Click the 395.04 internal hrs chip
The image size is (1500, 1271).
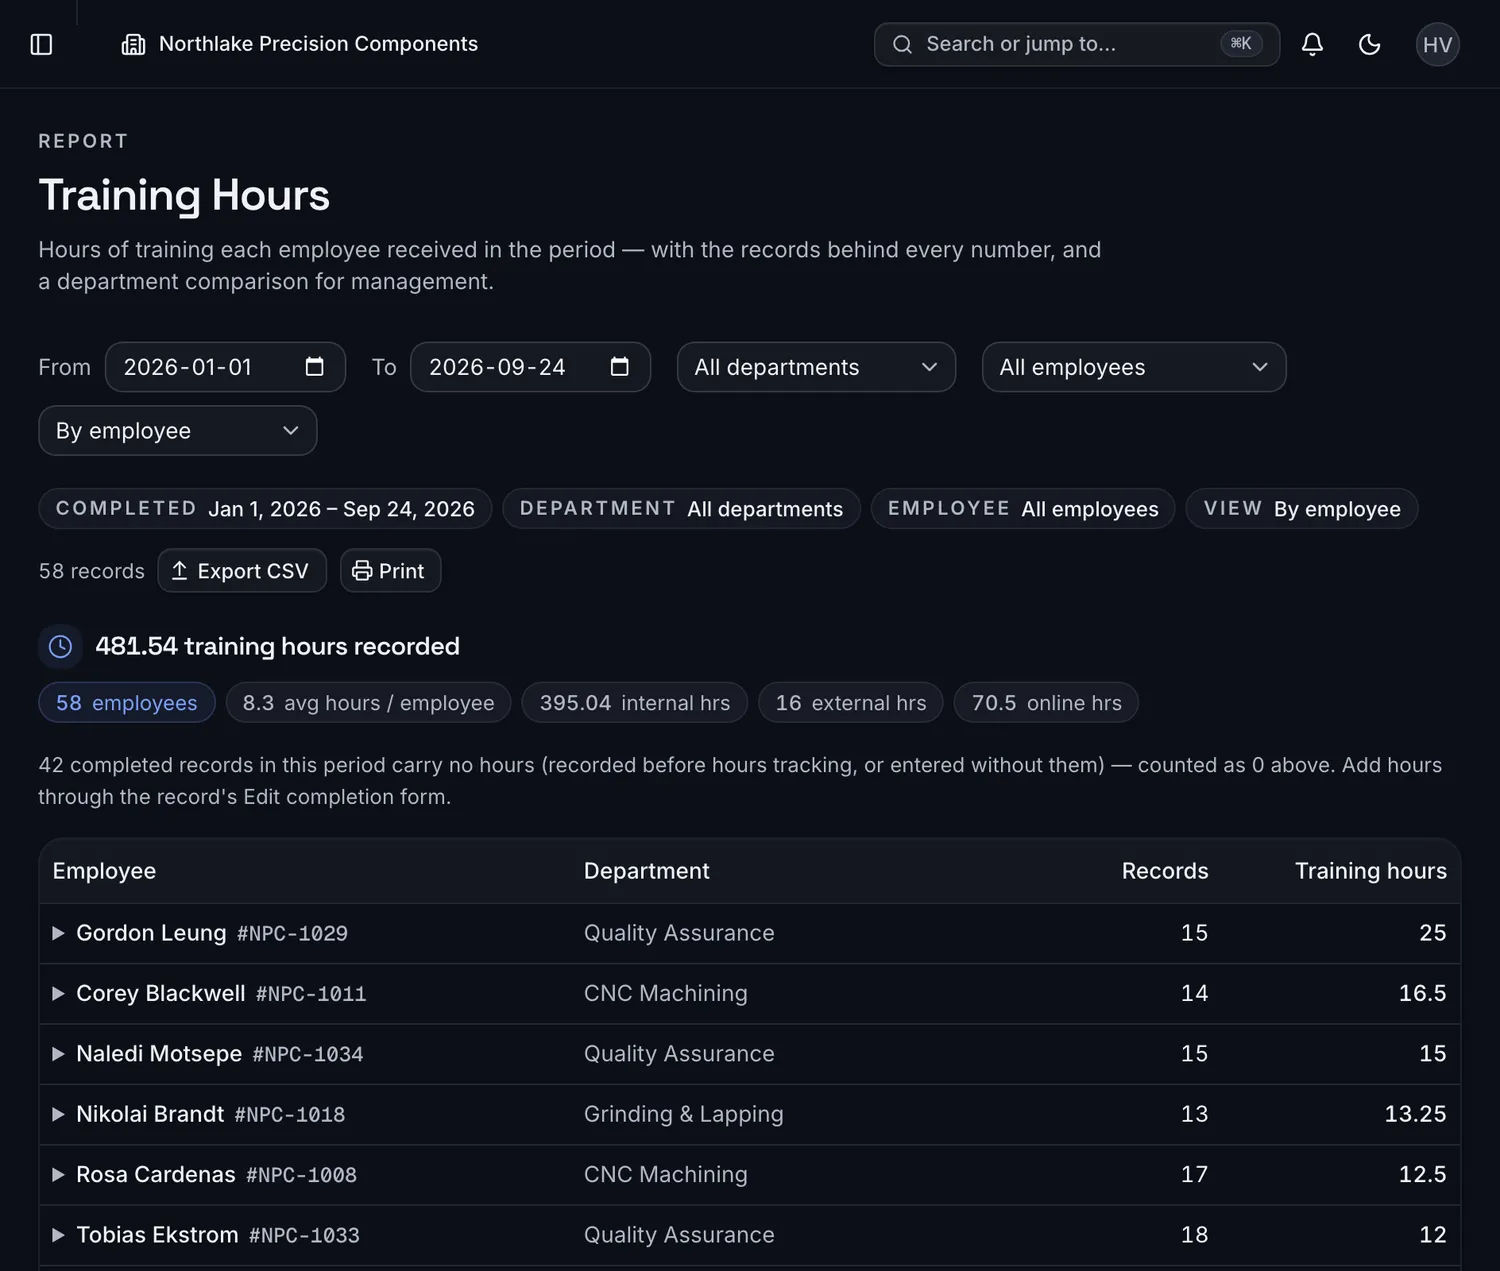coord(635,702)
